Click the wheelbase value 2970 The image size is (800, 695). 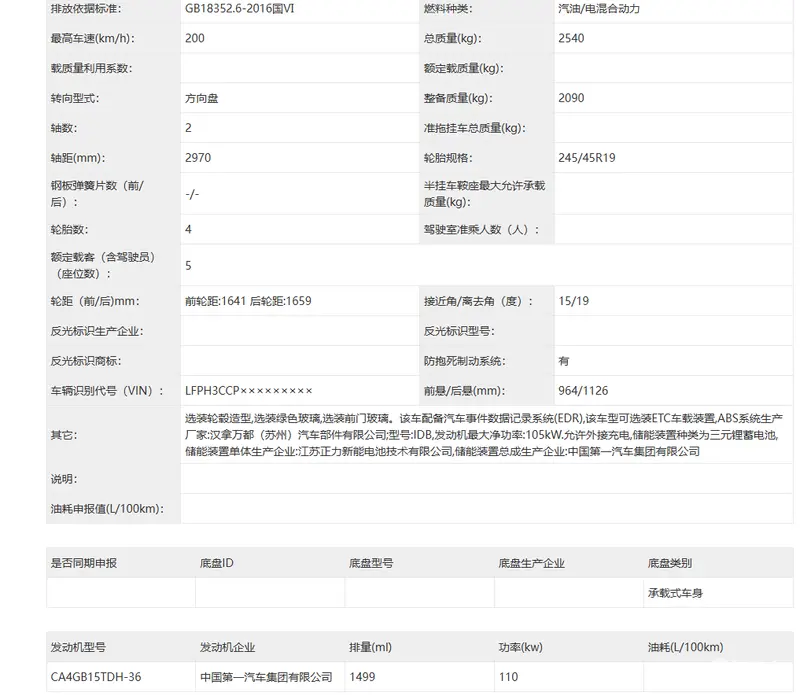(198, 157)
